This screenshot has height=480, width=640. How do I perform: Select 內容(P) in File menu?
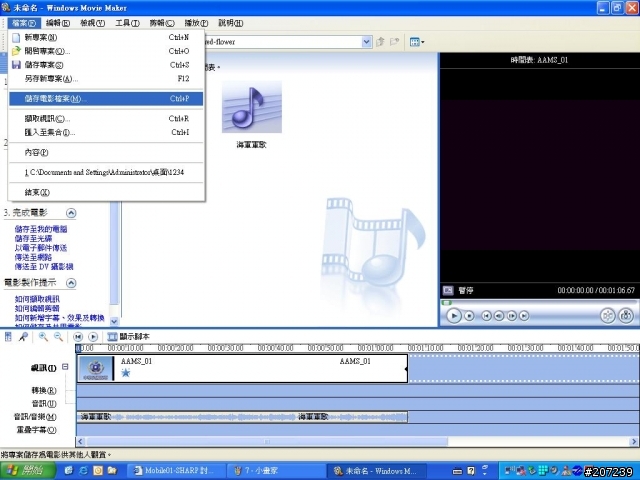coord(106,152)
